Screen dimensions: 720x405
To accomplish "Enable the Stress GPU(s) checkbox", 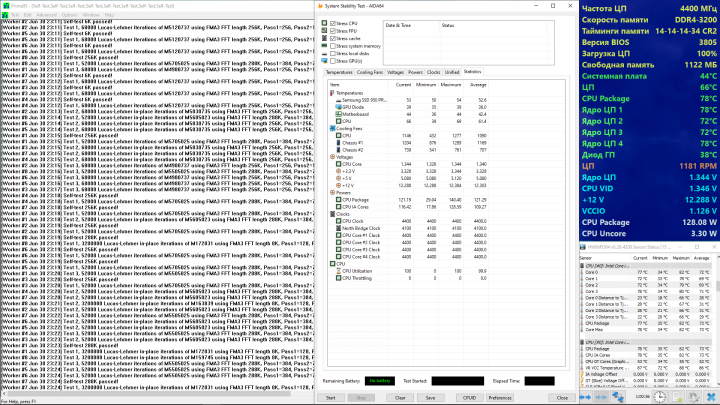I will pos(333,61).
